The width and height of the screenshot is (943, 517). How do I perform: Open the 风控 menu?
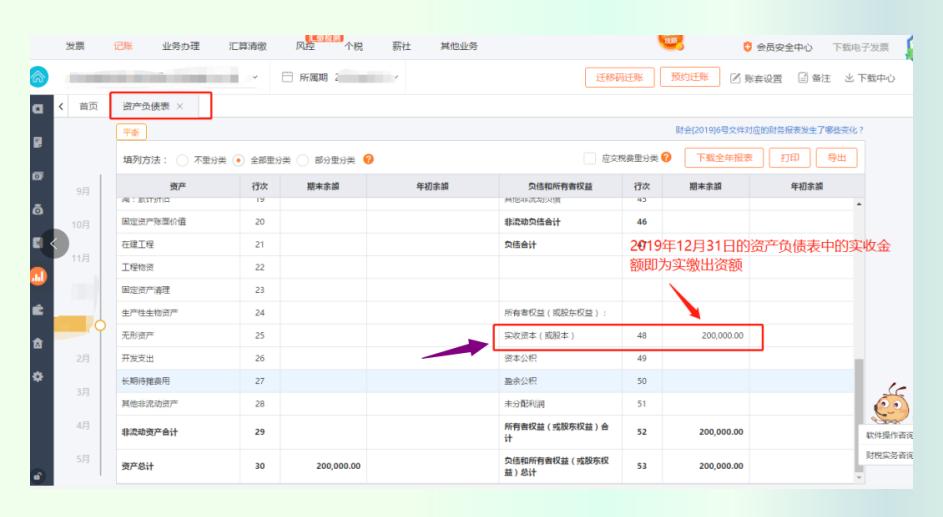(305, 46)
